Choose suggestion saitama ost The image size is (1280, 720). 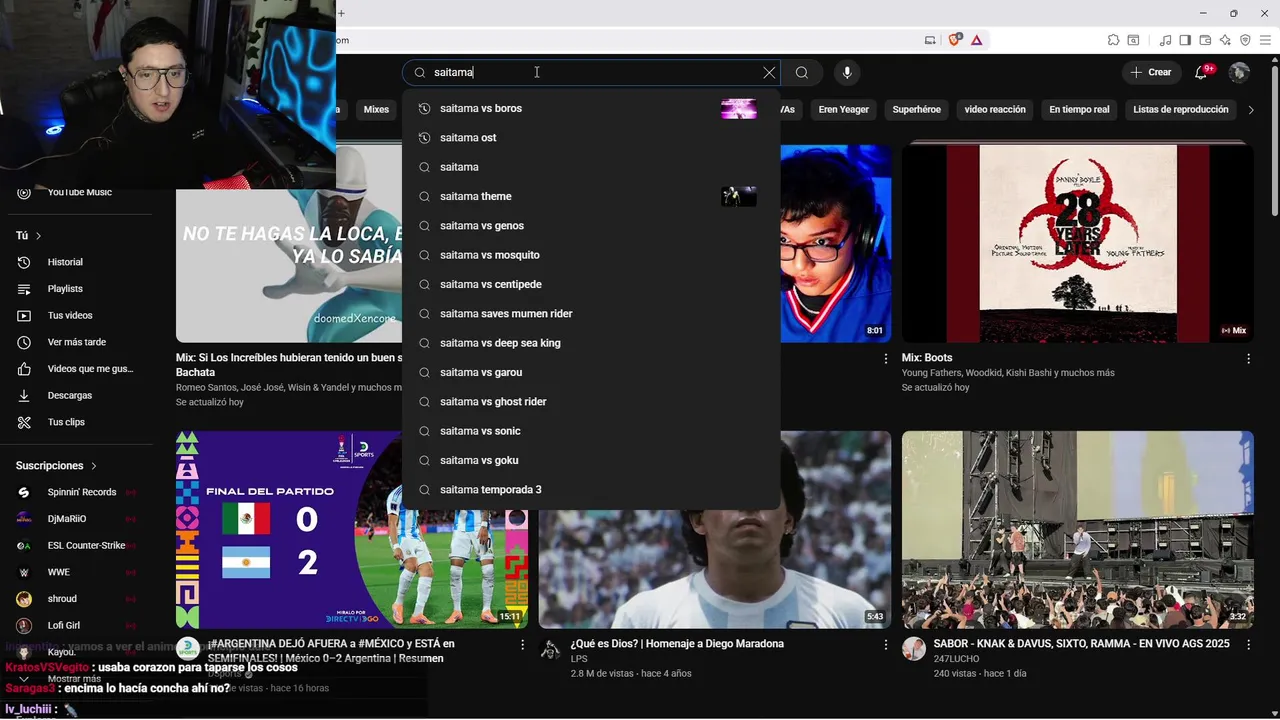click(591, 138)
